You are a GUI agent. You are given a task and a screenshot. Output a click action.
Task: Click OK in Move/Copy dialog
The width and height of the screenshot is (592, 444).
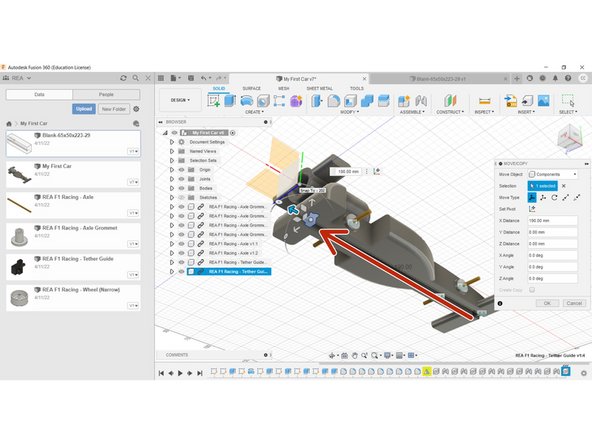coord(547,303)
